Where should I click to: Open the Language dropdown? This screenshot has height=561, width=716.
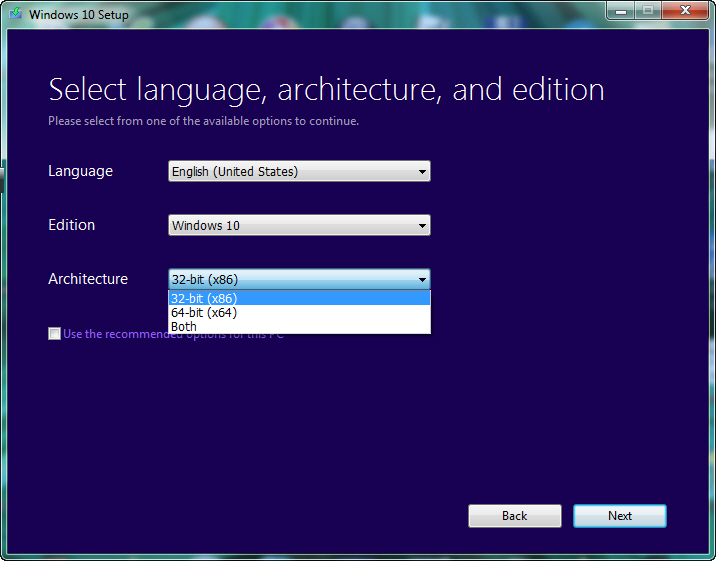click(299, 171)
